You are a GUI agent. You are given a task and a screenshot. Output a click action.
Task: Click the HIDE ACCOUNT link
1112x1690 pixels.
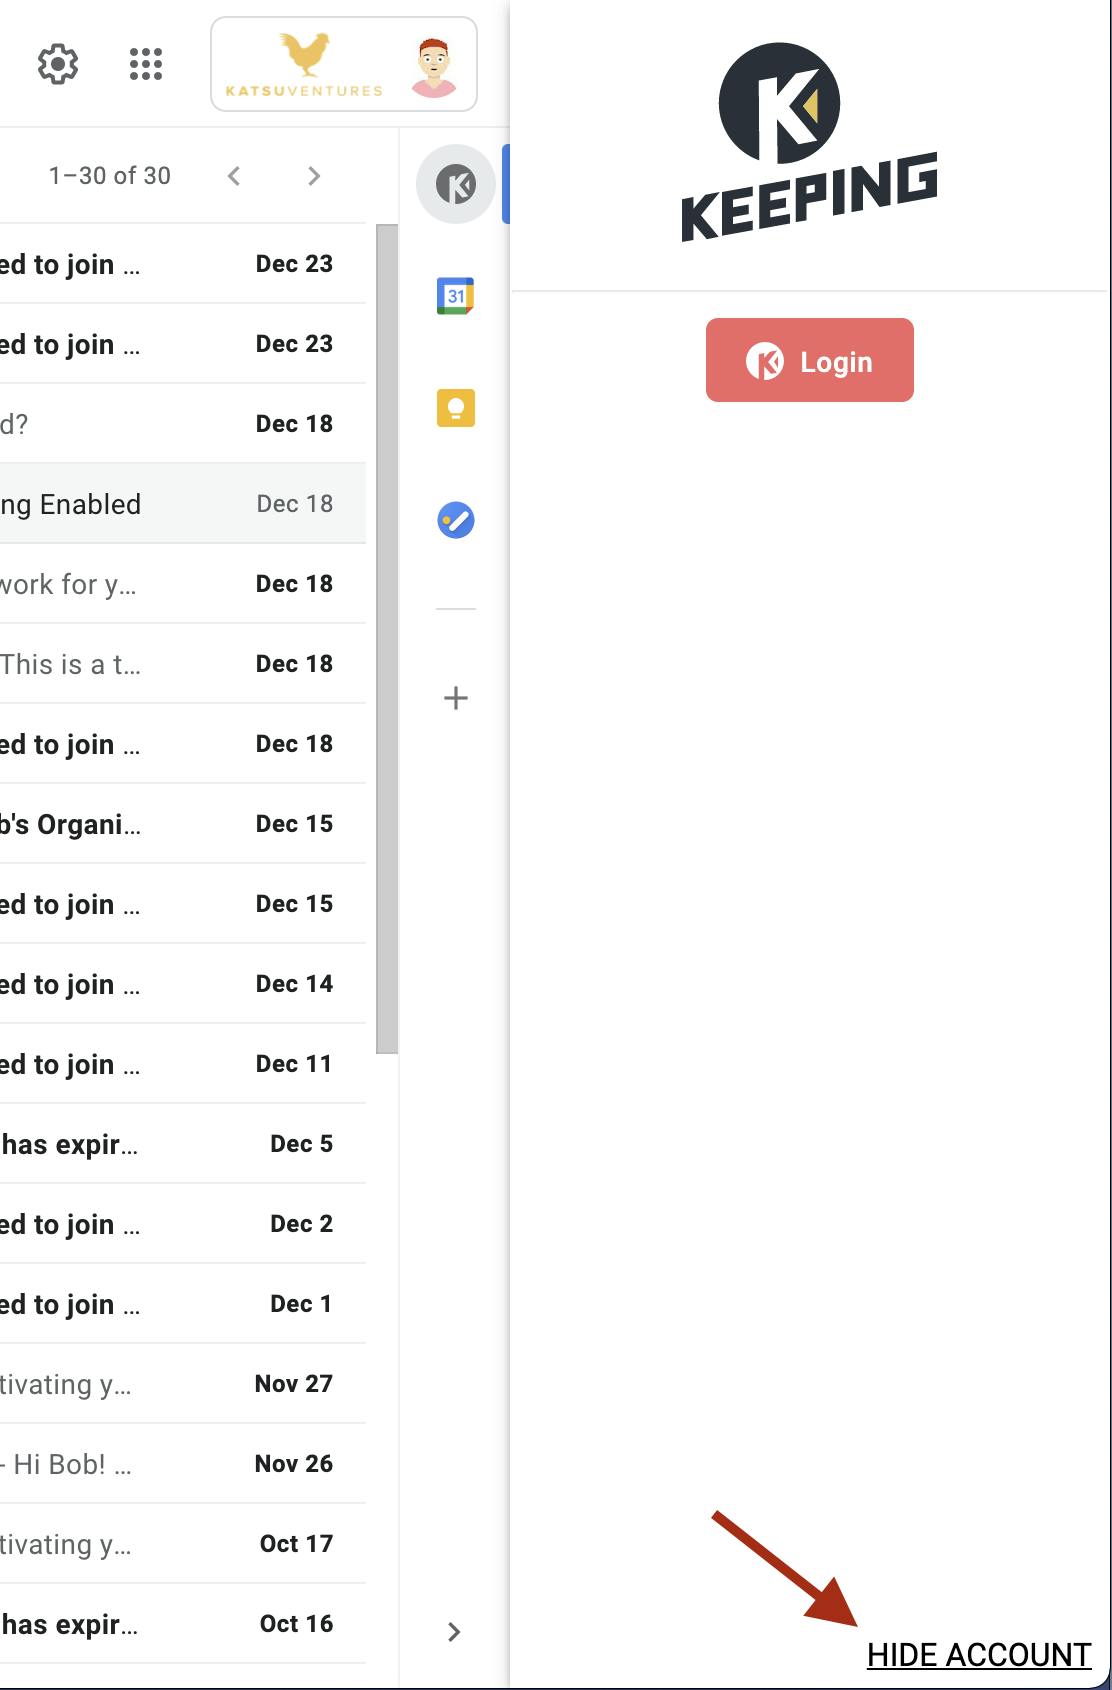[979, 1655]
